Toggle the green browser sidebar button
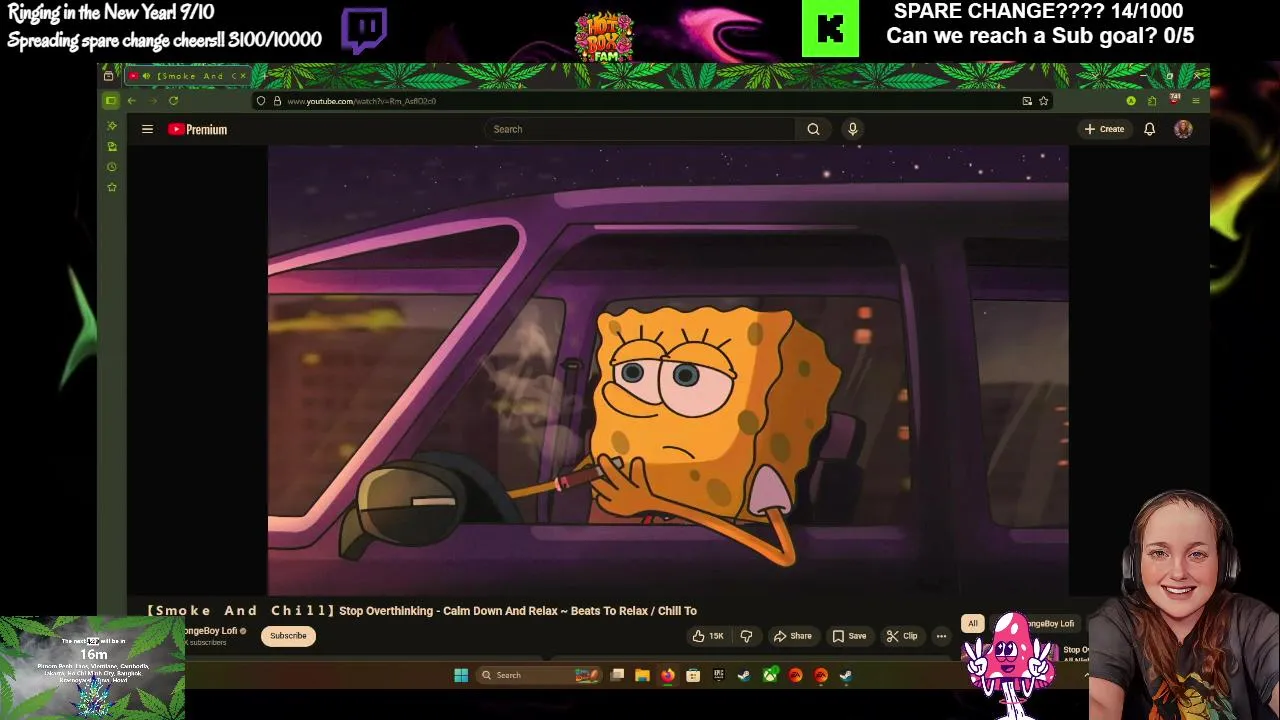 110,101
